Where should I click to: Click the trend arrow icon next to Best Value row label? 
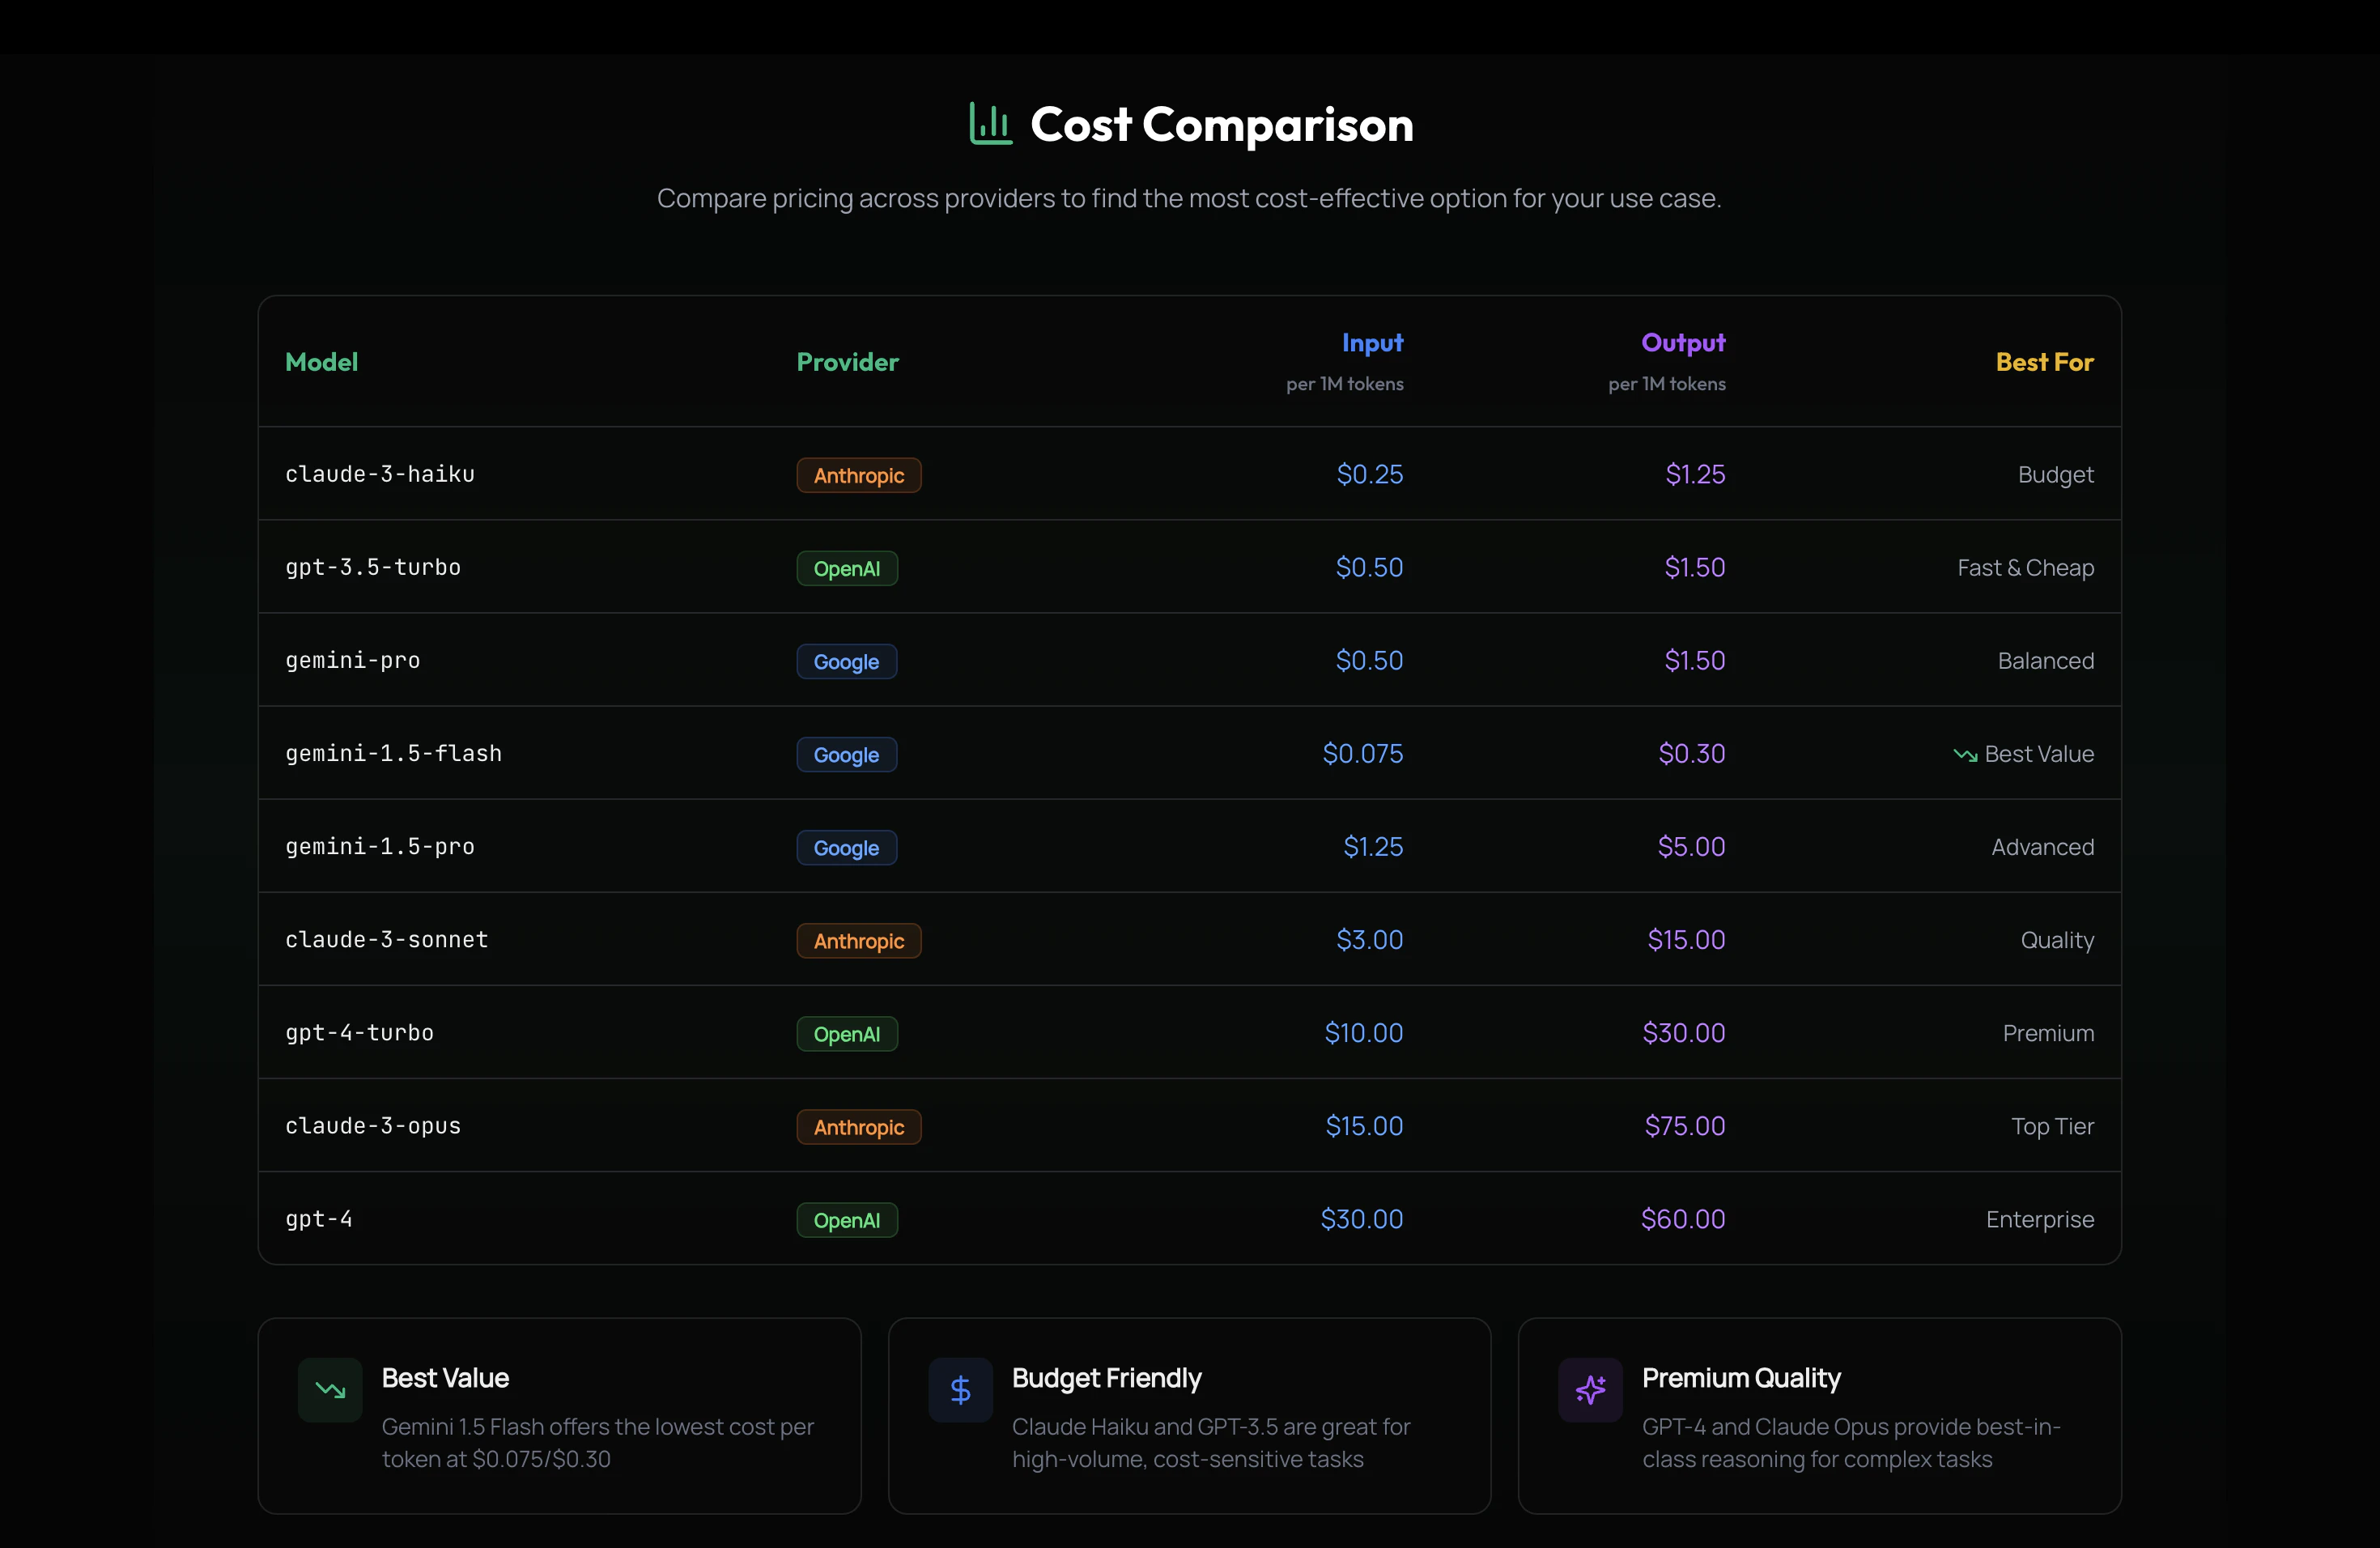coord(1964,755)
